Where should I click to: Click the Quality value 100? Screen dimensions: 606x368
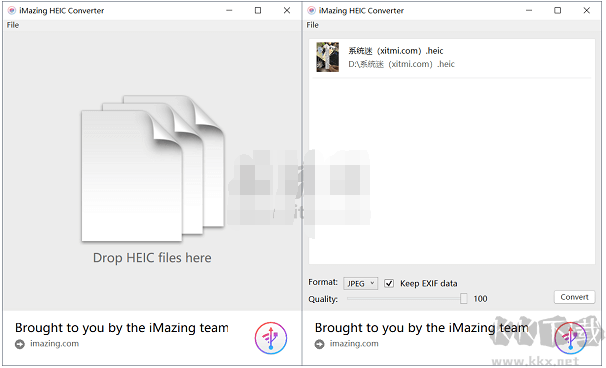(x=480, y=298)
